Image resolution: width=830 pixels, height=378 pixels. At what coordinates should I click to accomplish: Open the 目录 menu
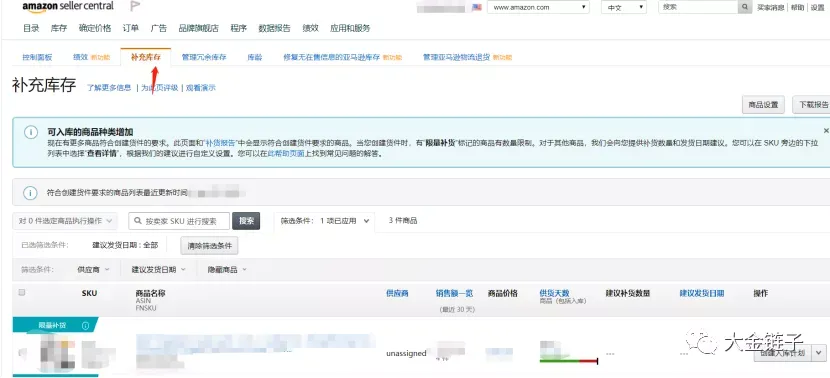pyautogui.click(x=31, y=29)
